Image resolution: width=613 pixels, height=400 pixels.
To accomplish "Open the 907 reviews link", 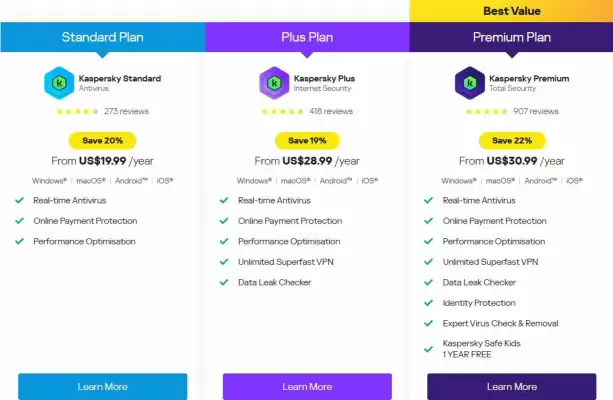I will (x=536, y=111).
